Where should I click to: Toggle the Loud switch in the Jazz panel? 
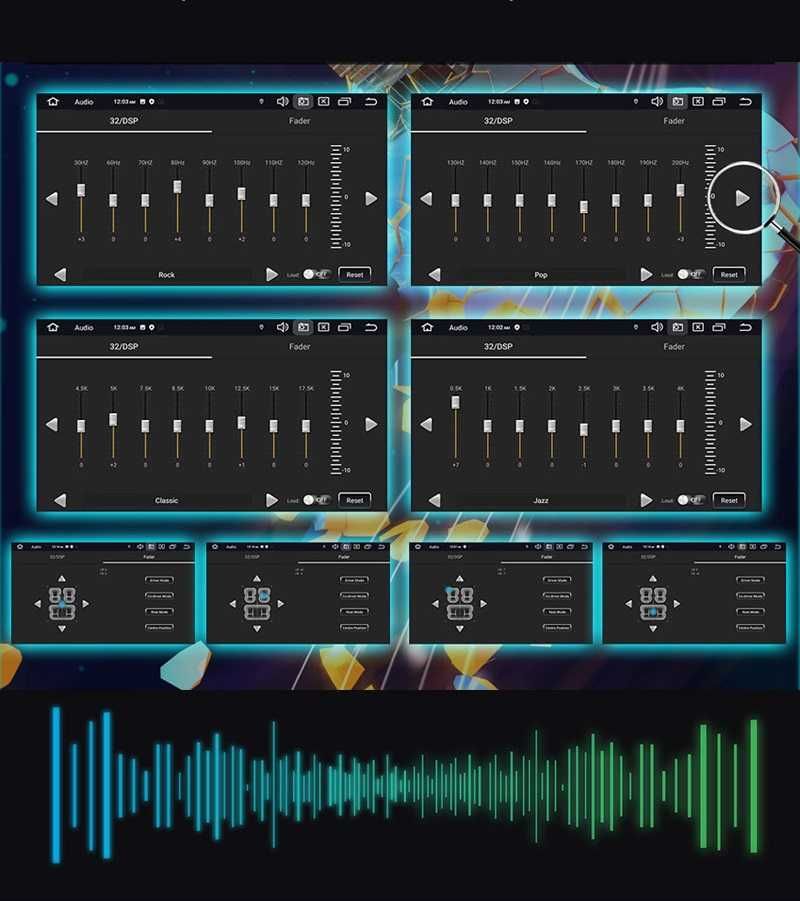coord(691,500)
